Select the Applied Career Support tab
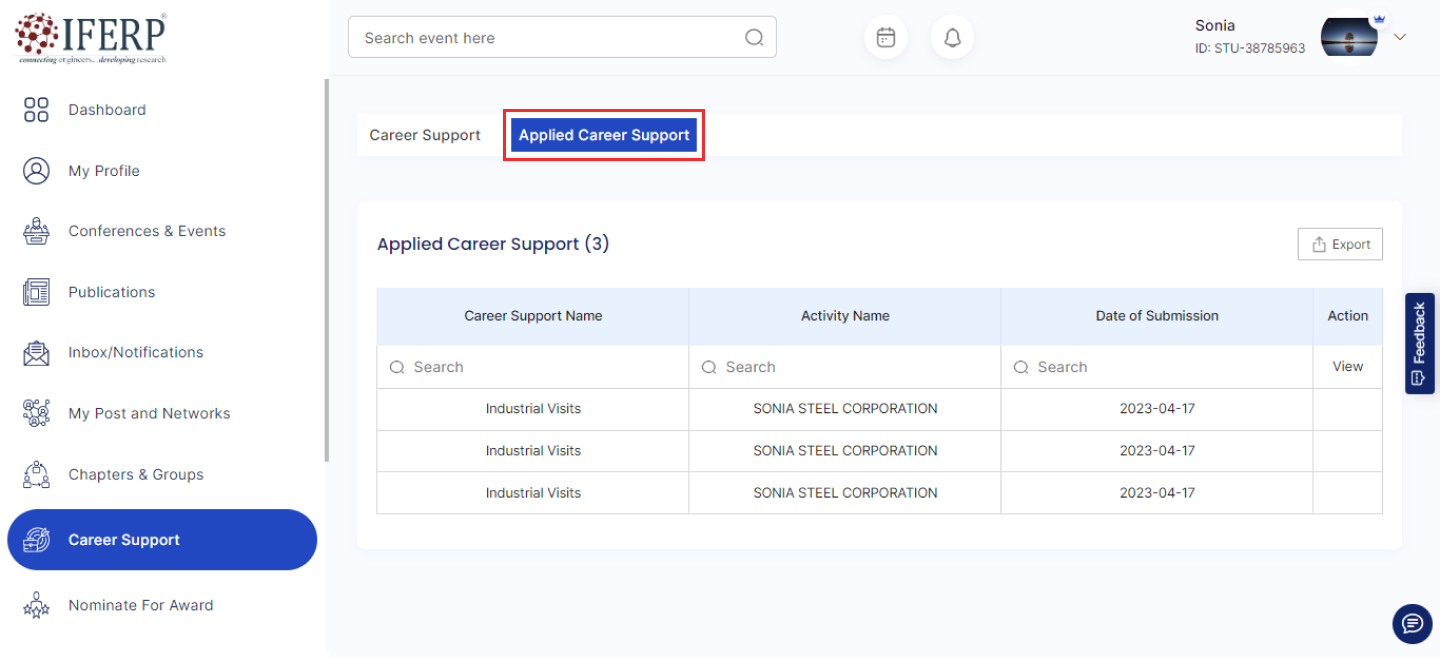Image resolution: width=1440 pixels, height=658 pixels. (604, 135)
